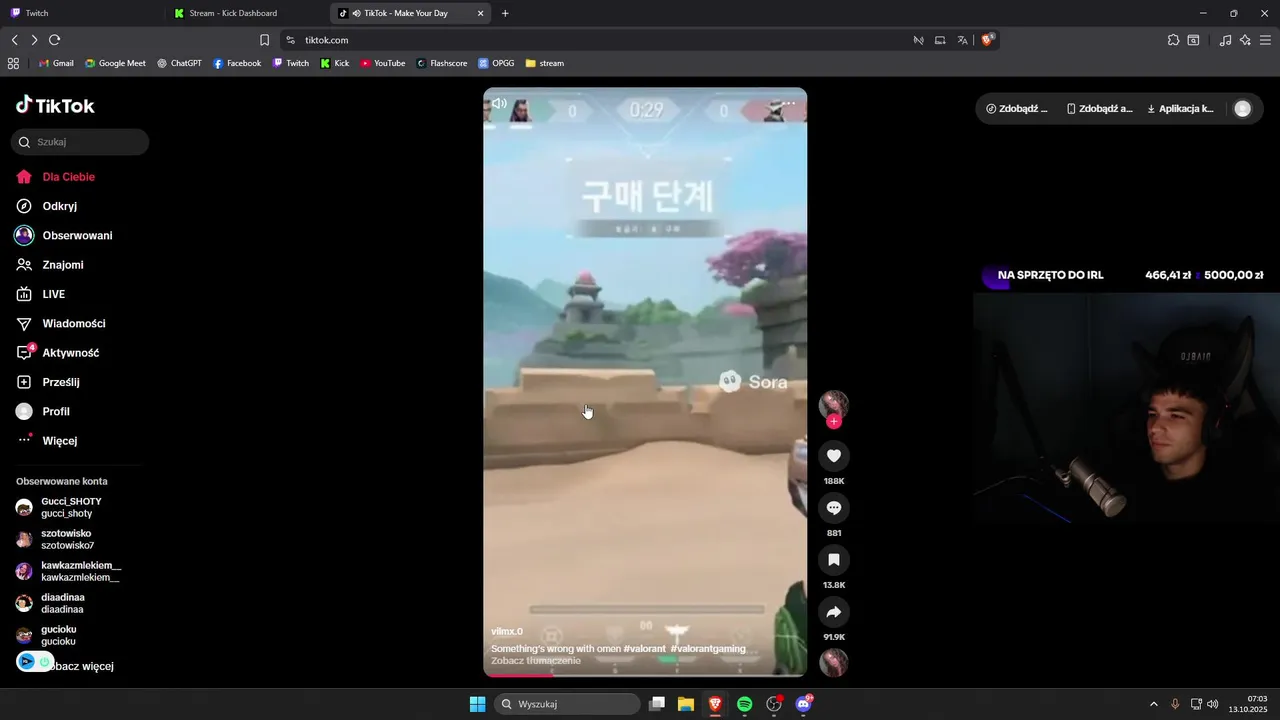Open the Brave playlist music note icon

[x=1225, y=40]
